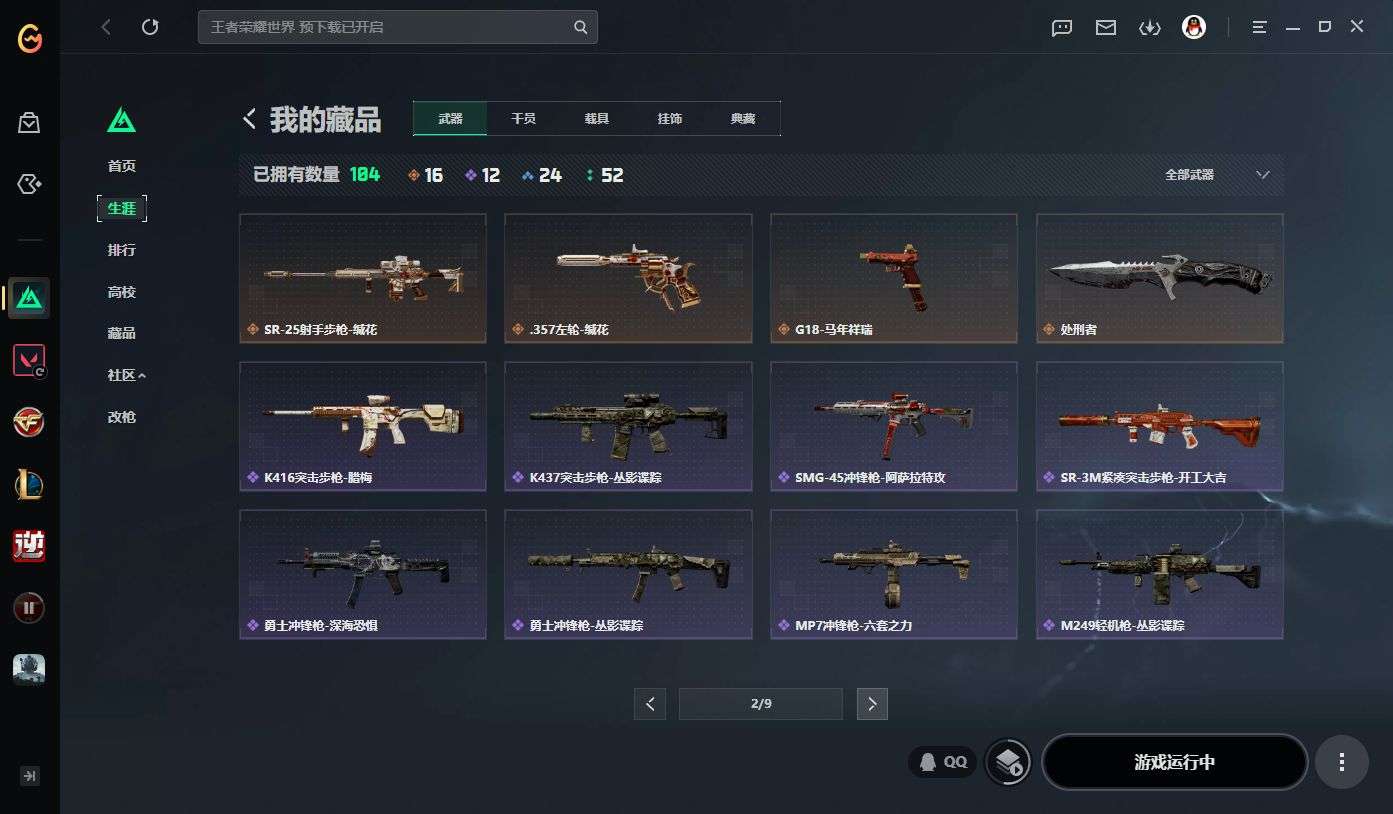Select the League of Legends game icon
This screenshot has width=1393, height=814.
pyautogui.click(x=29, y=484)
